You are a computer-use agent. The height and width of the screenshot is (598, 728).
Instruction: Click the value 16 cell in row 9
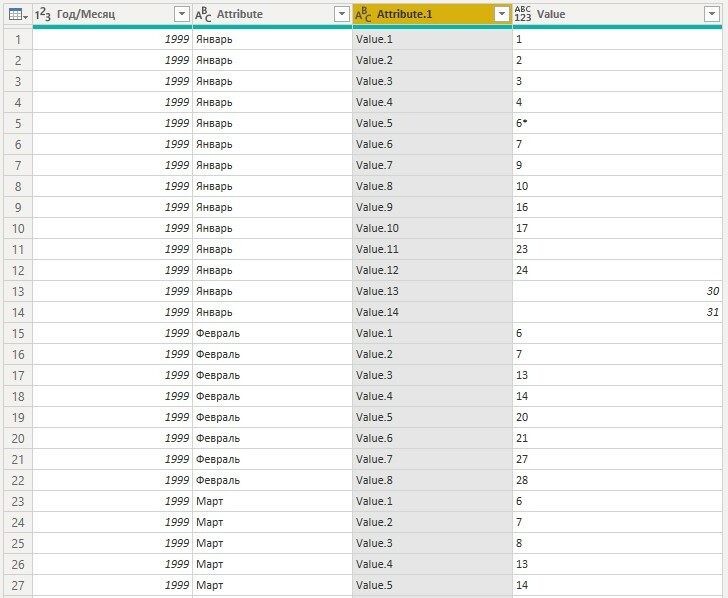coord(618,208)
